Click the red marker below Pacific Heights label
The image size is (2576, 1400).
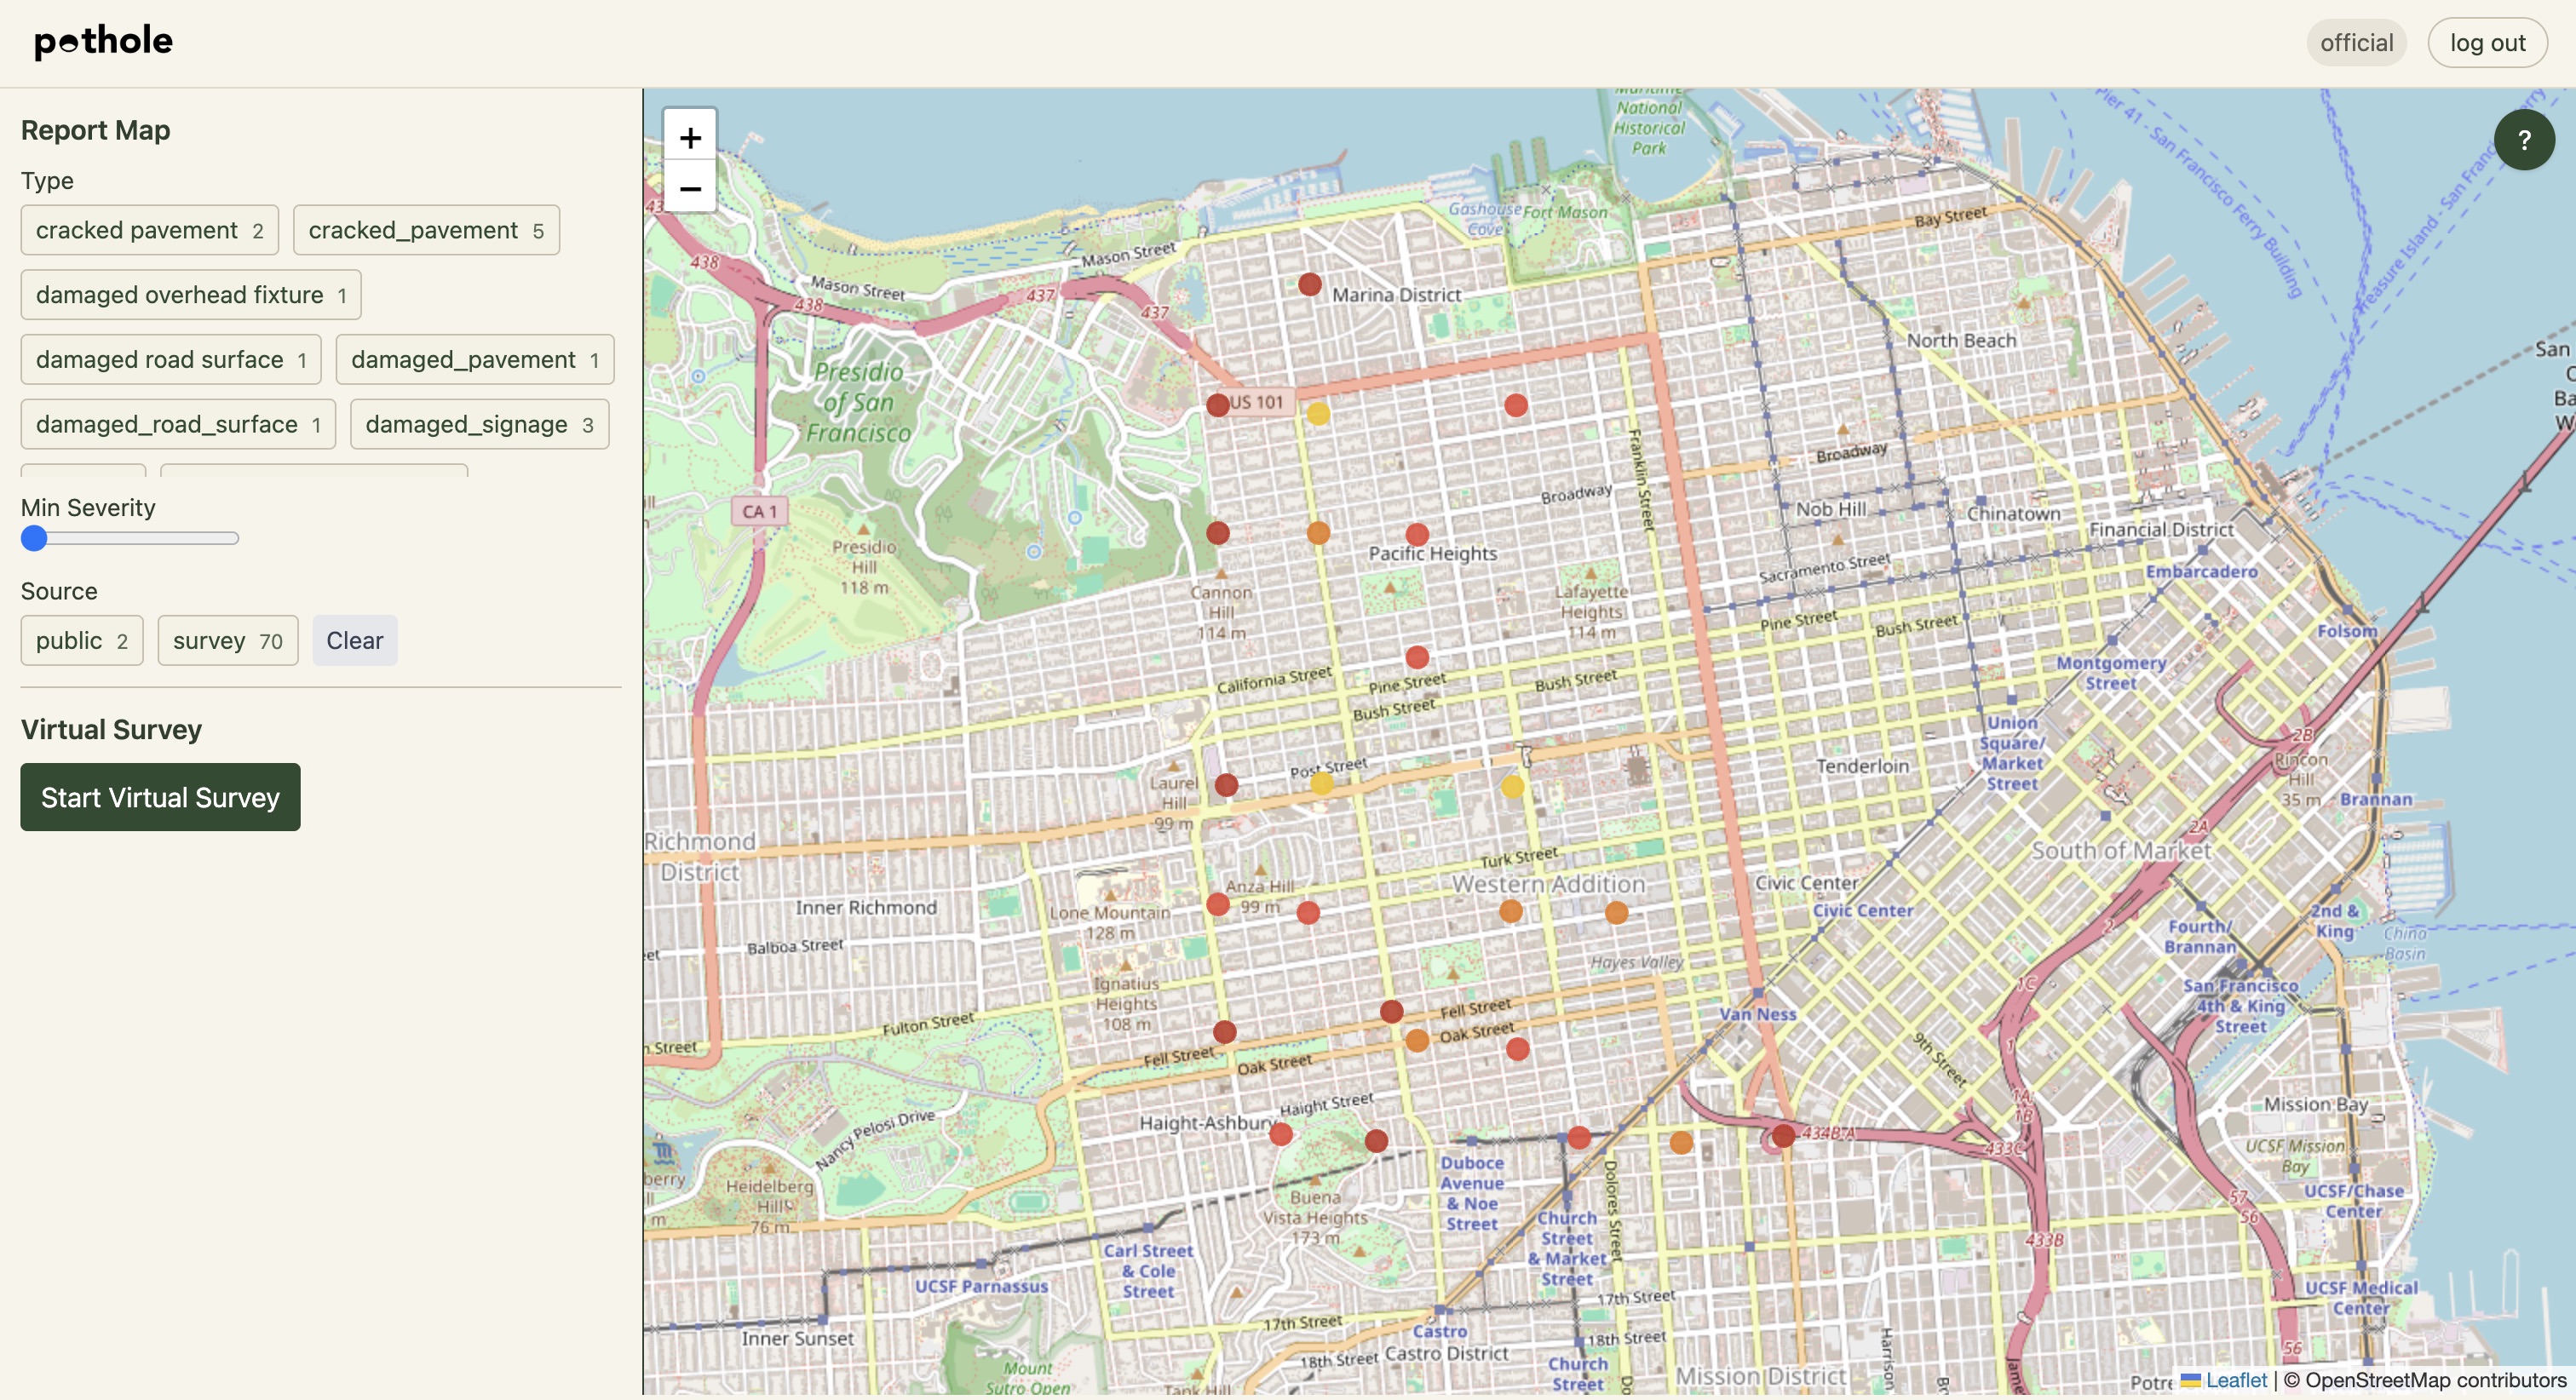click(x=1416, y=657)
